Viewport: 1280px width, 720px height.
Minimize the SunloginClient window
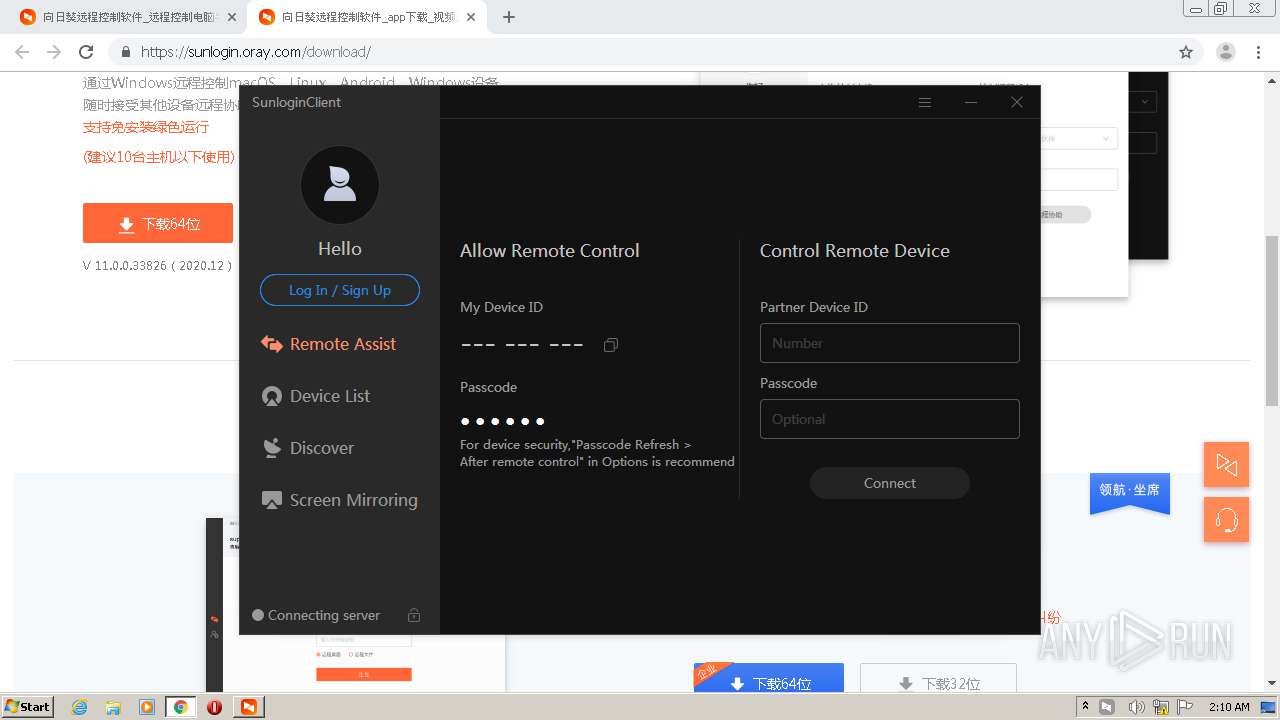coord(971,102)
